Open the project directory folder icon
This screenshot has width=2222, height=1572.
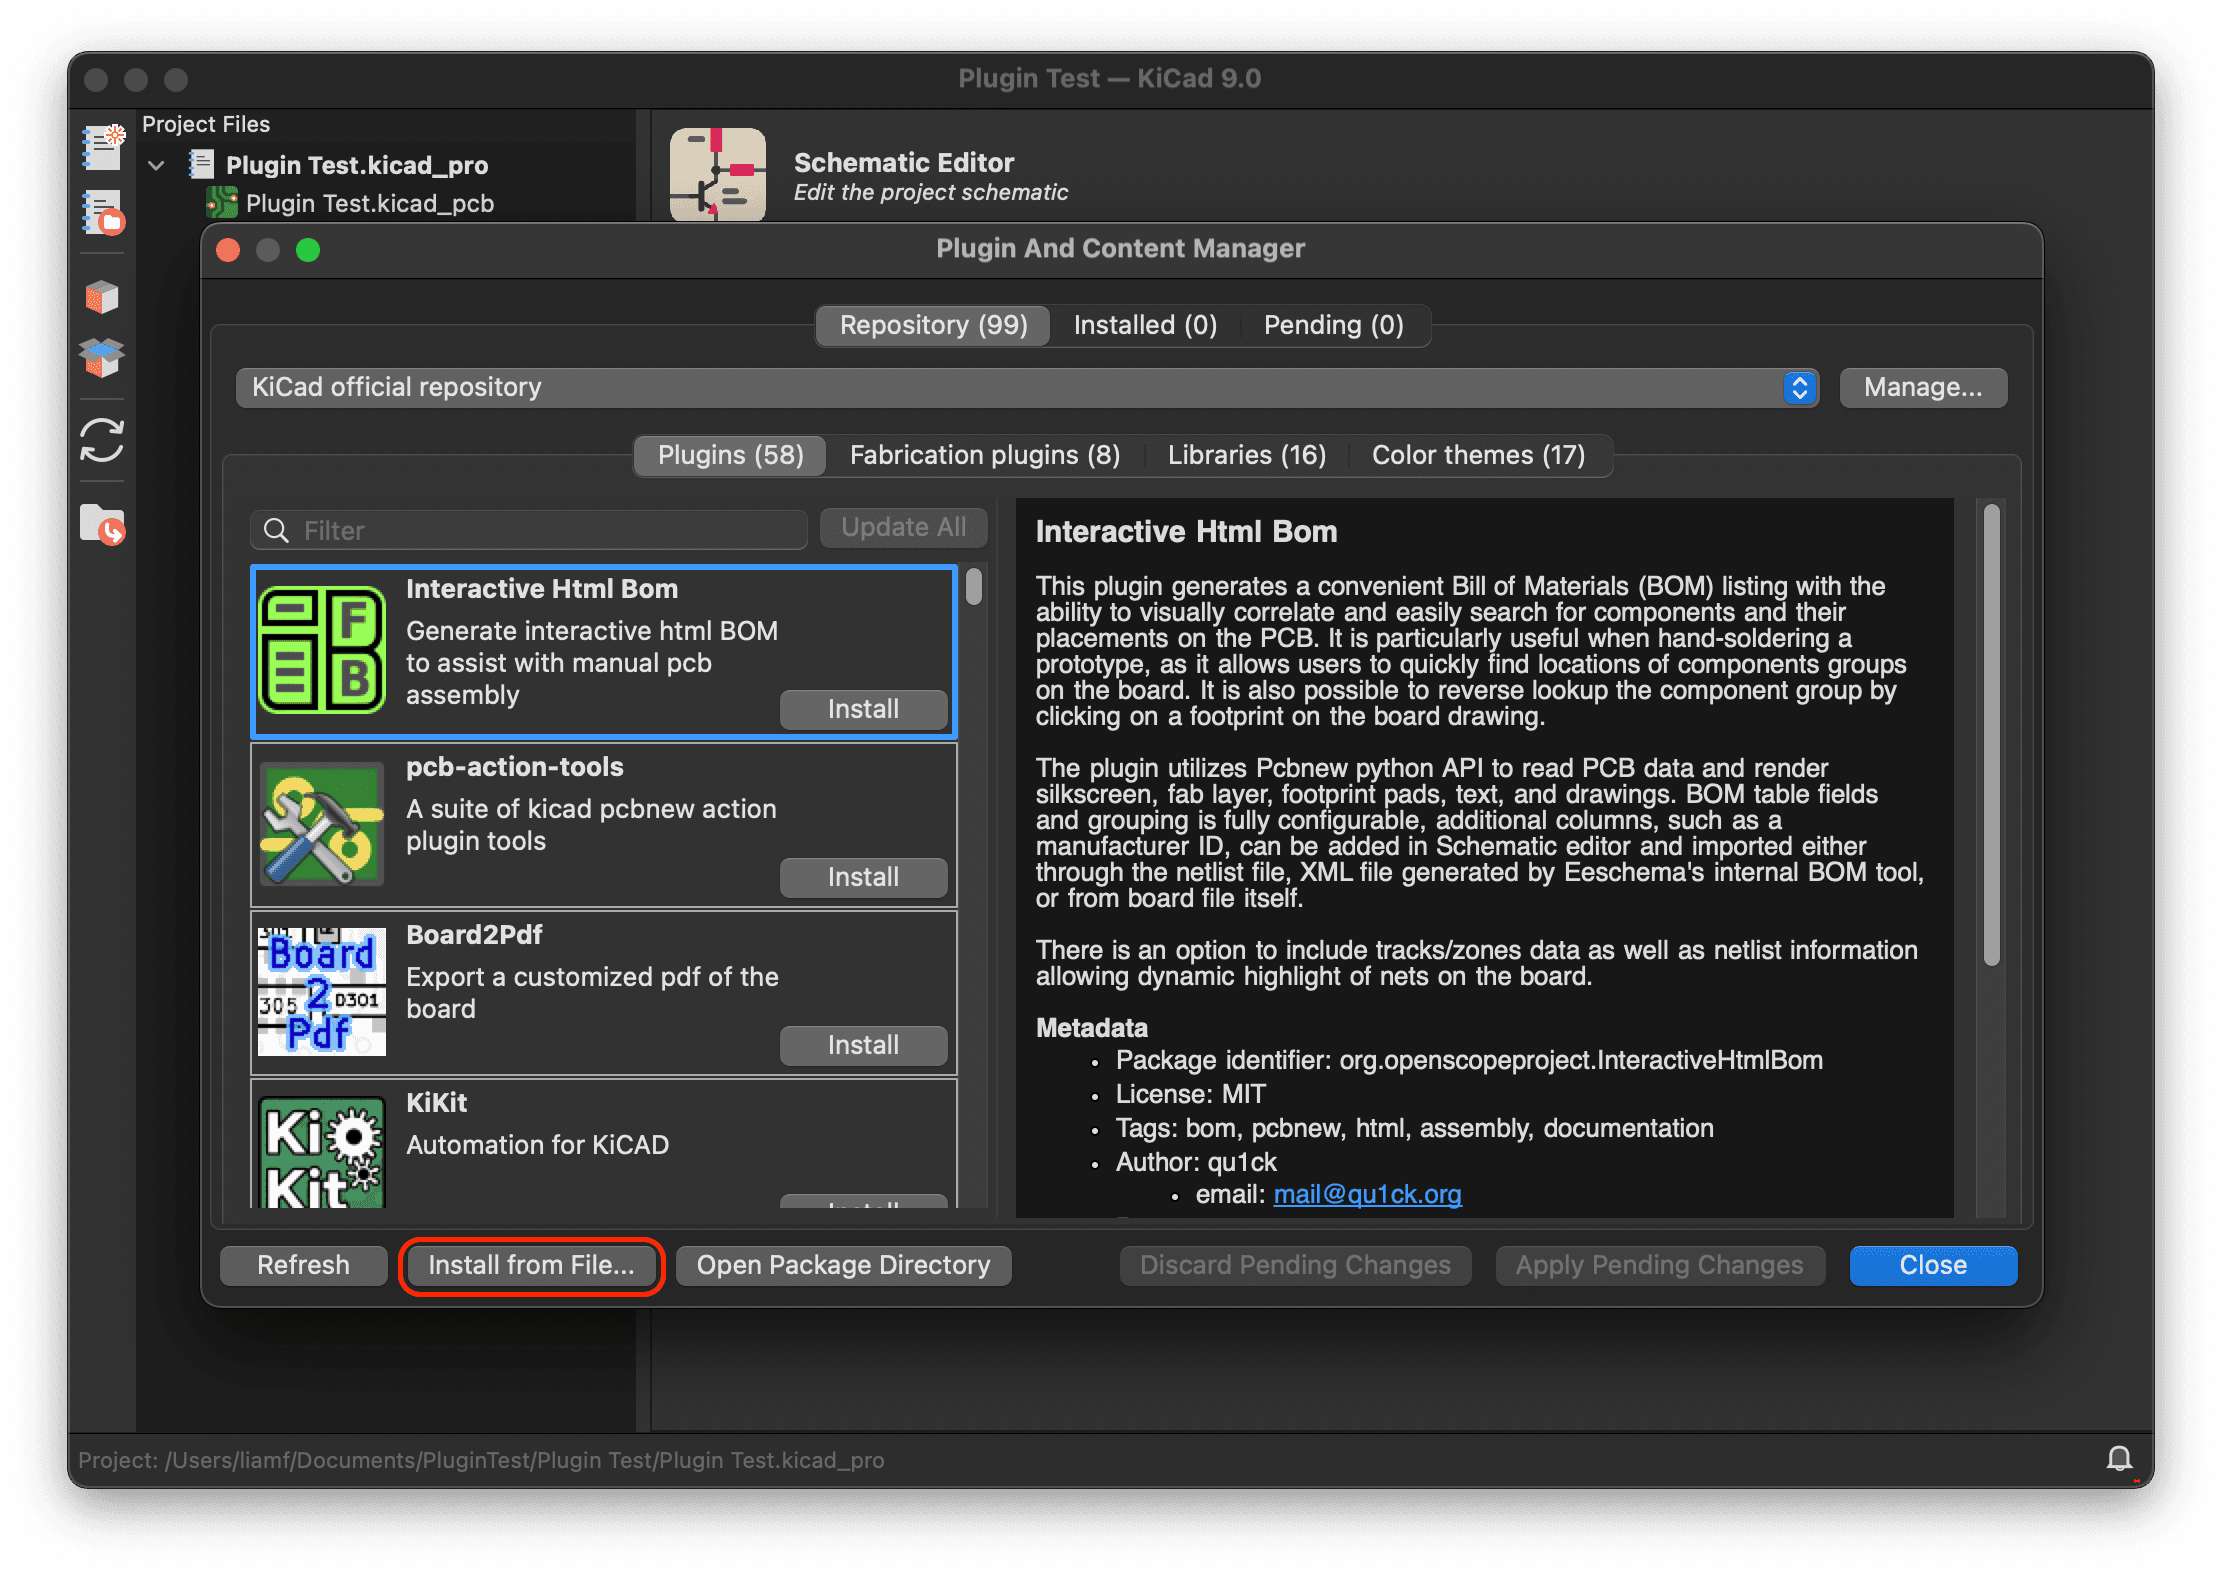[x=101, y=522]
